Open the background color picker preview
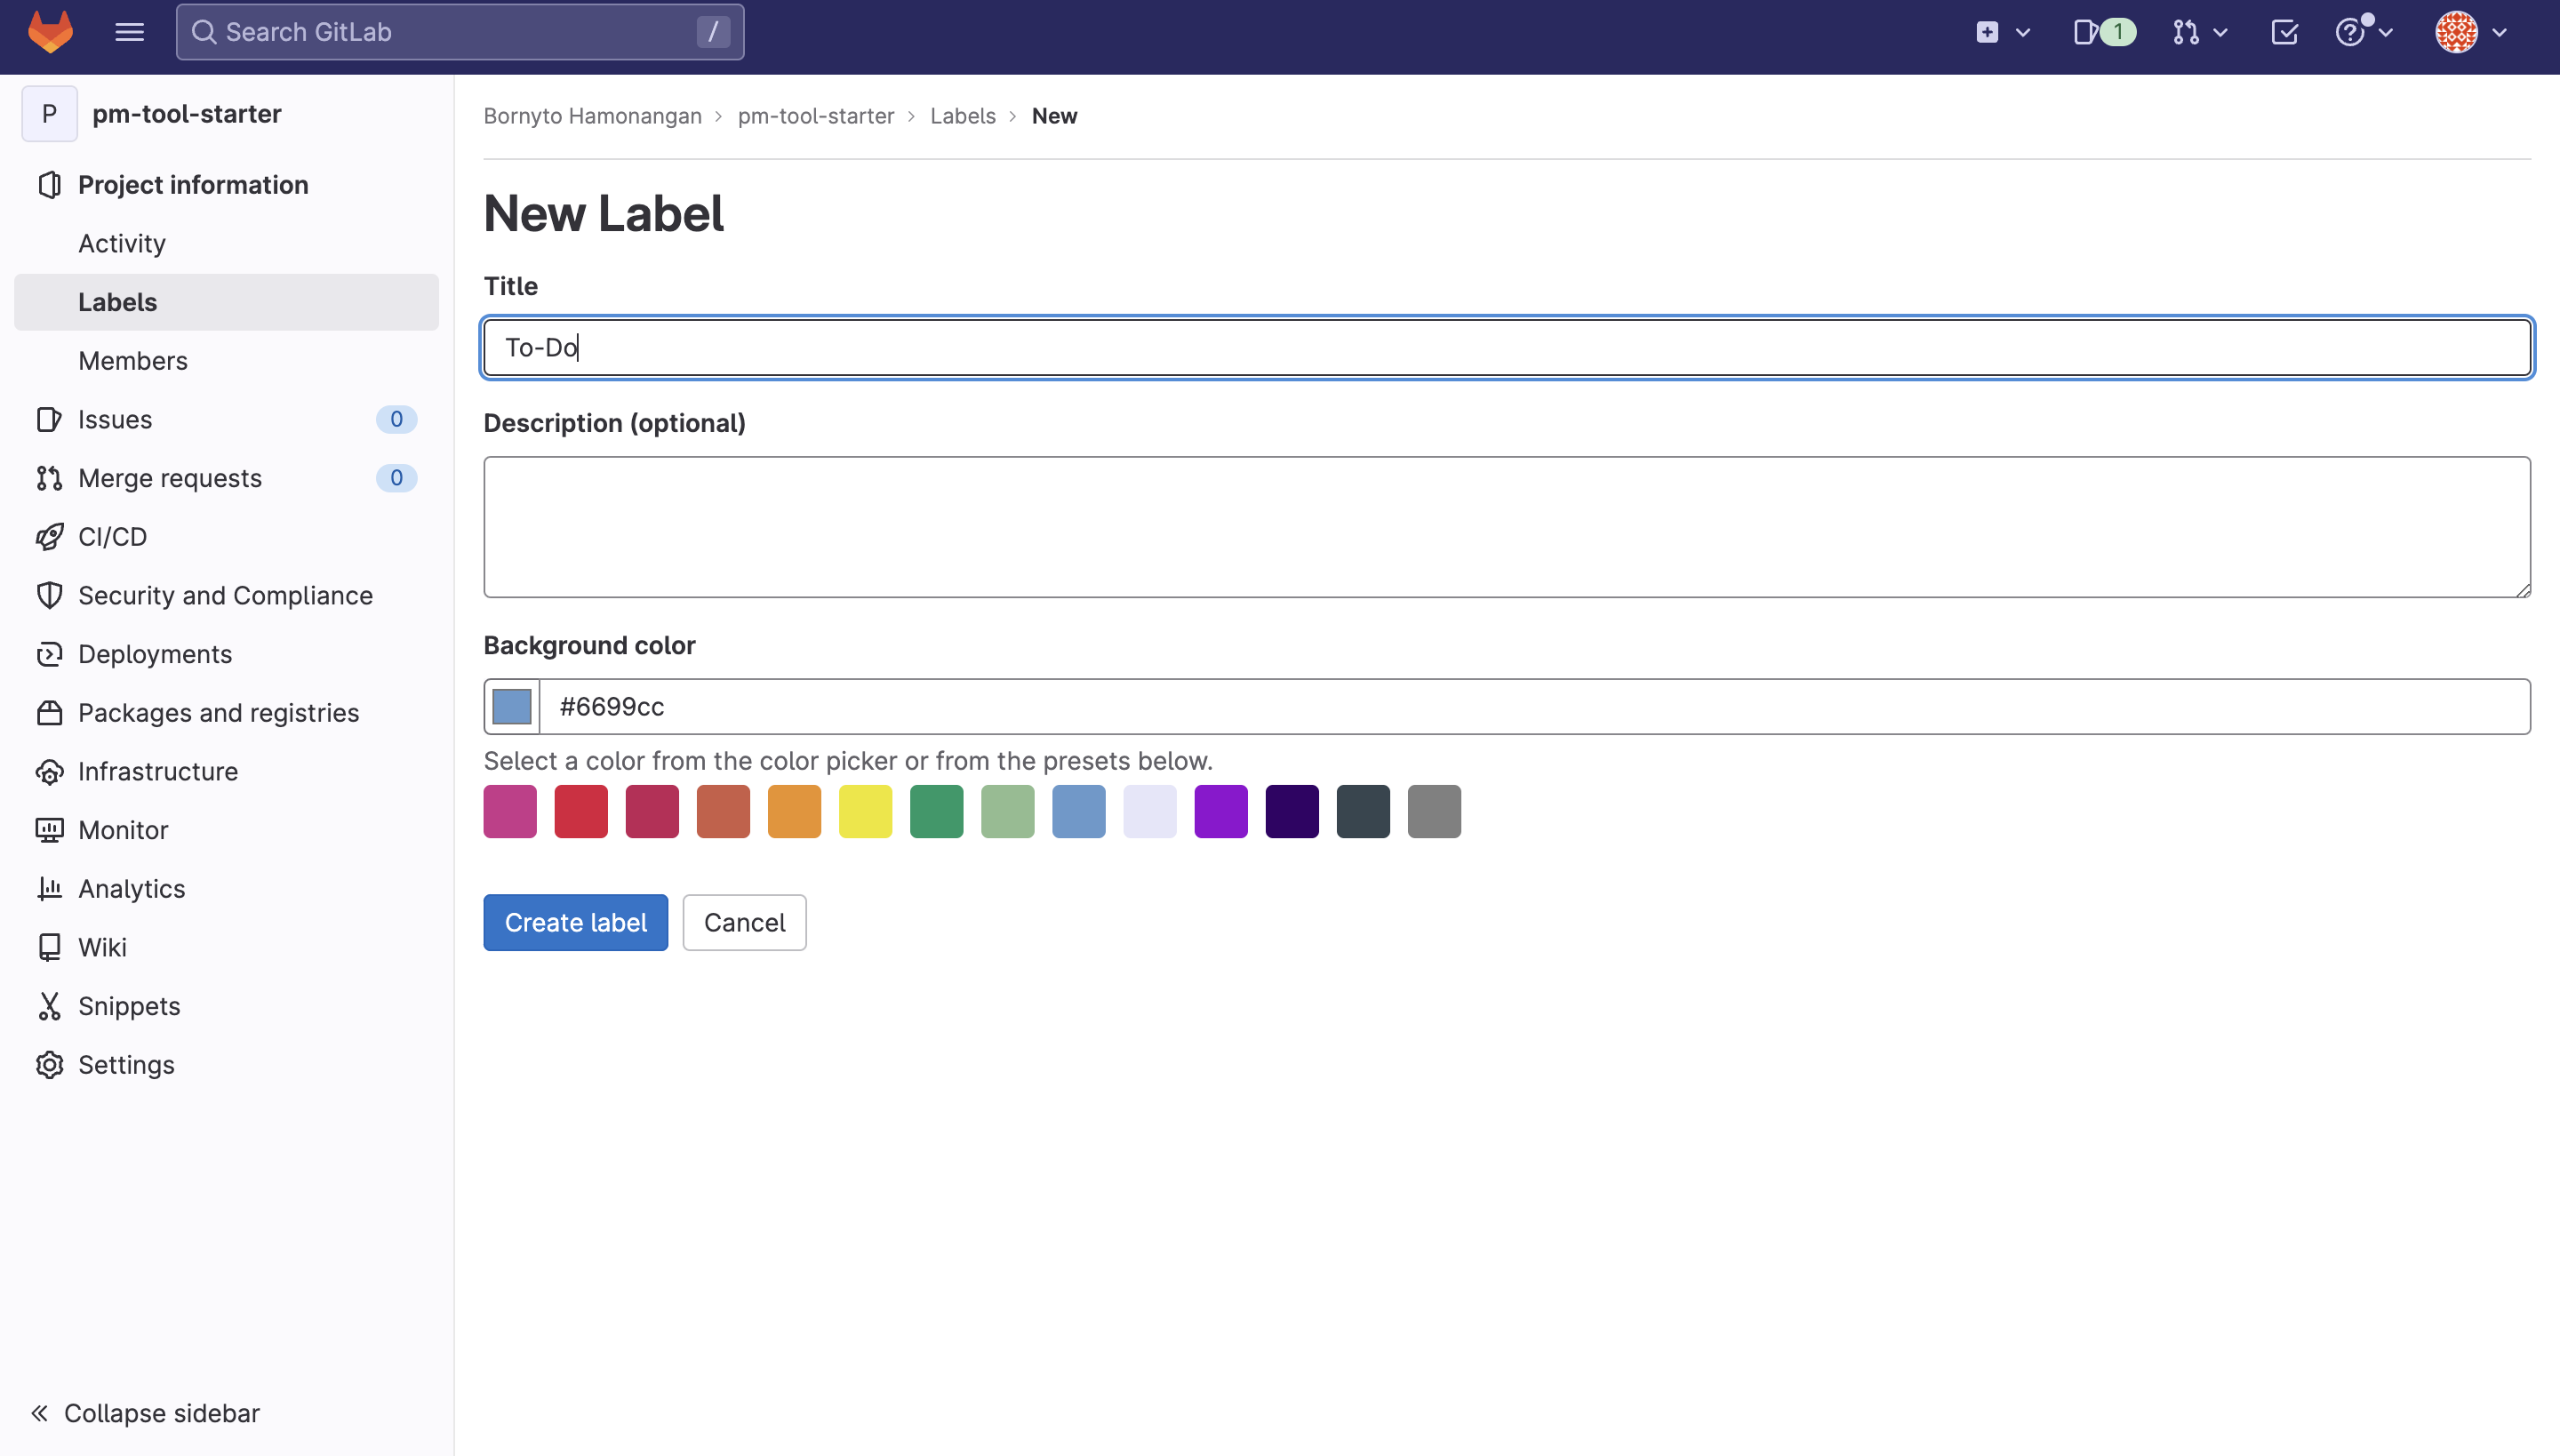 (x=512, y=707)
